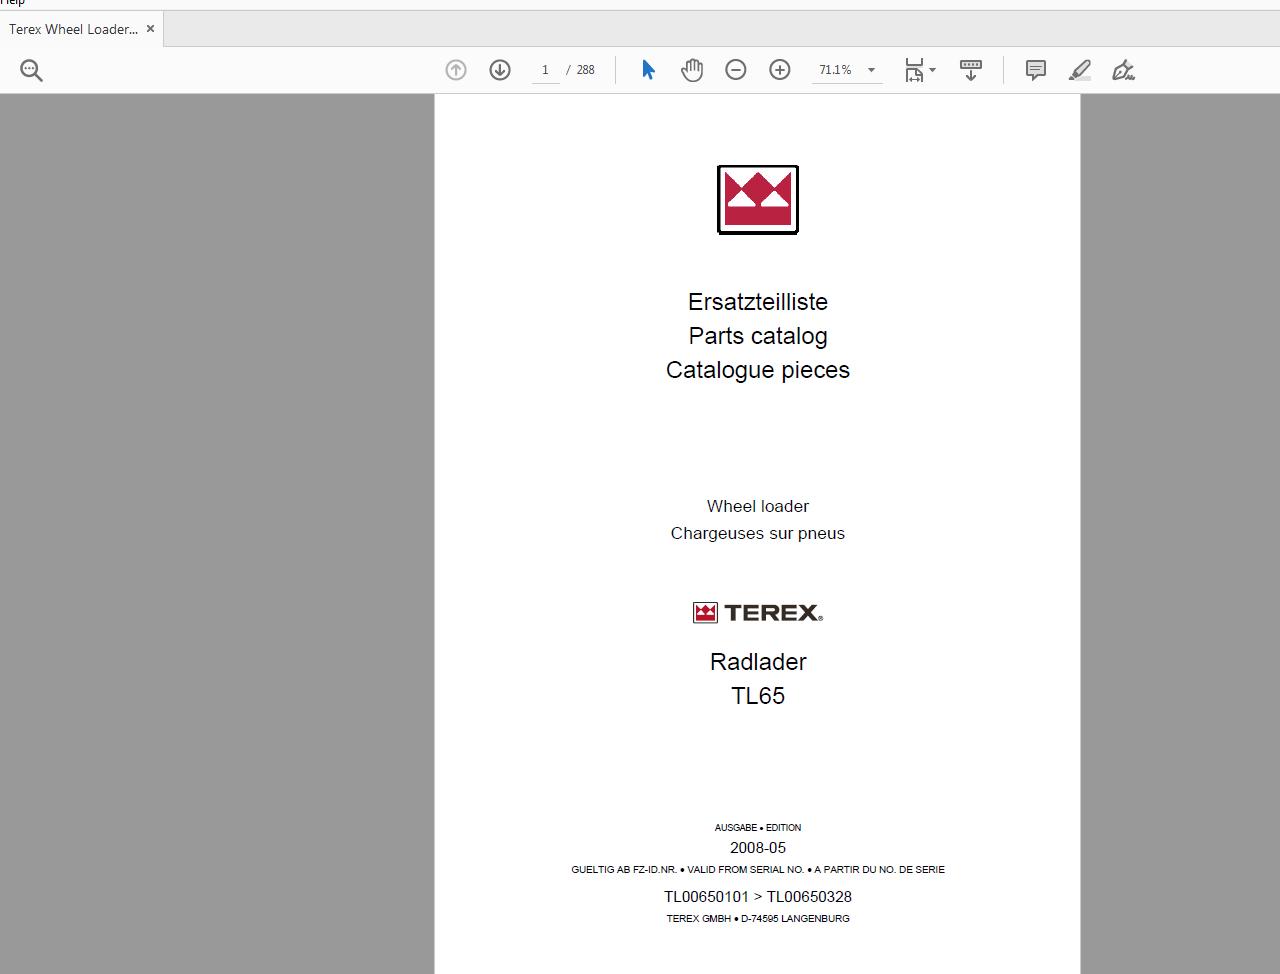This screenshot has width=1280, height=974.
Task: Open the zoom level dropdown arrow
Action: pos(871,70)
